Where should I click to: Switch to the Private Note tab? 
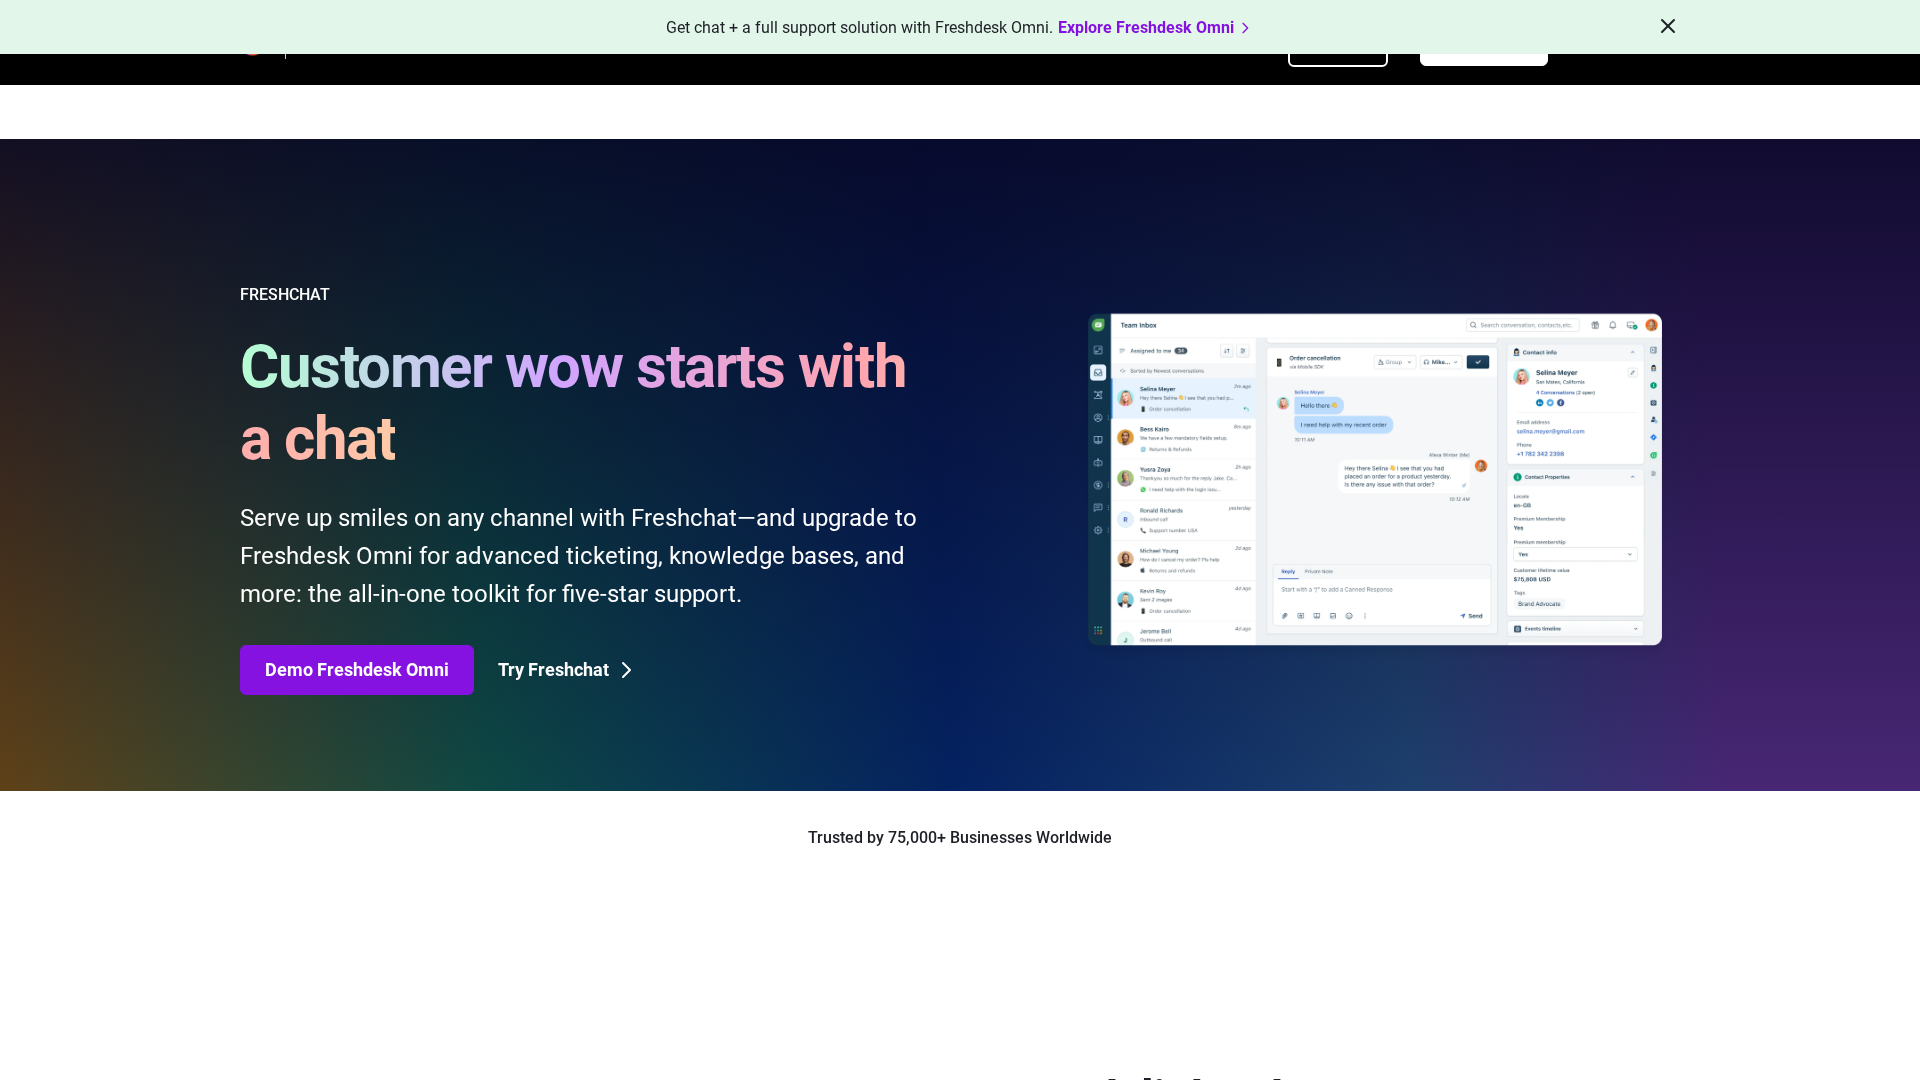tap(1318, 572)
